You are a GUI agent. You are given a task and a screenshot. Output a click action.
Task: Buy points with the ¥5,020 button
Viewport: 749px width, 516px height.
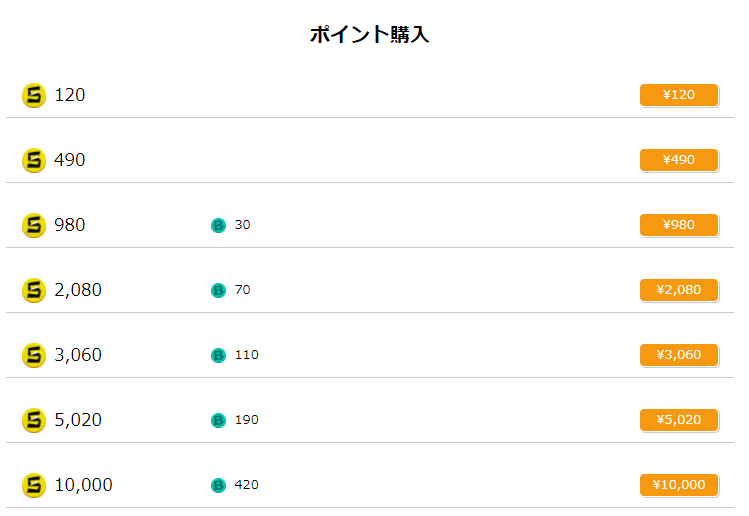coord(679,420)
